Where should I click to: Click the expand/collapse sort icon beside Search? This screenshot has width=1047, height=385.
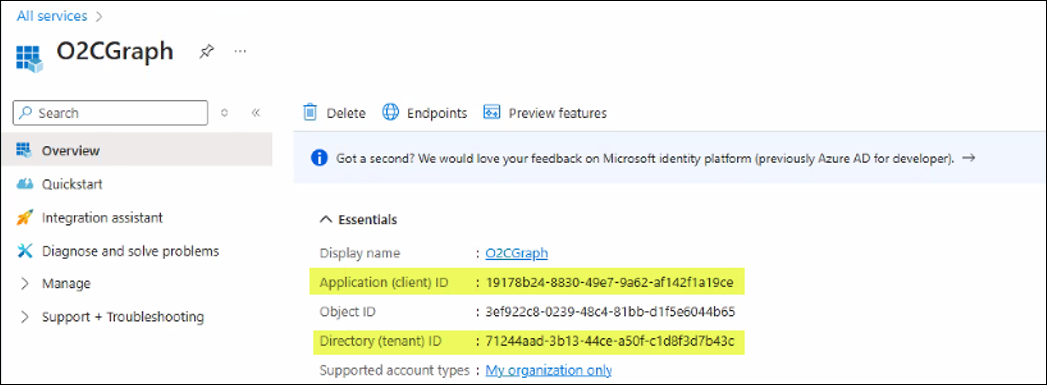pos(225,113)
